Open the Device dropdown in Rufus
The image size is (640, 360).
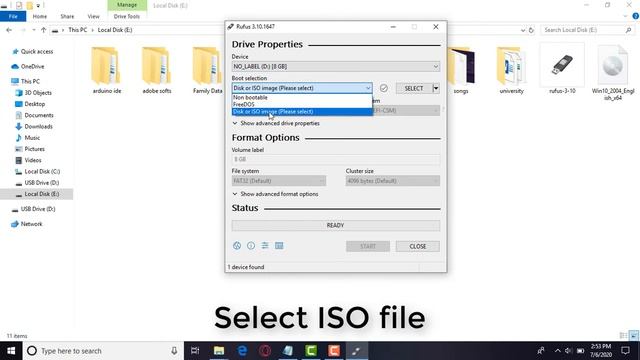click(x=336, y=66)
